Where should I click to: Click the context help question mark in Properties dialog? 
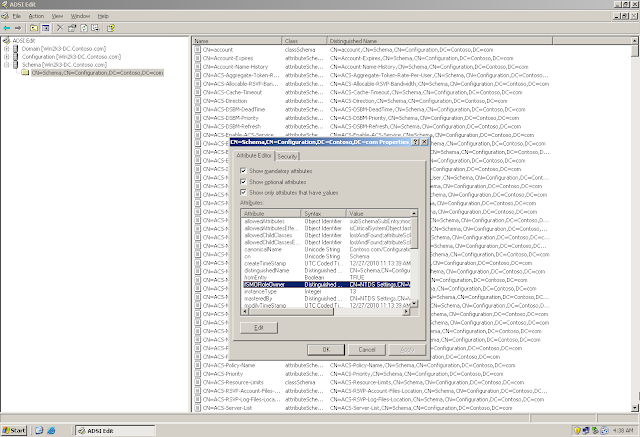(x=415, y=142)
